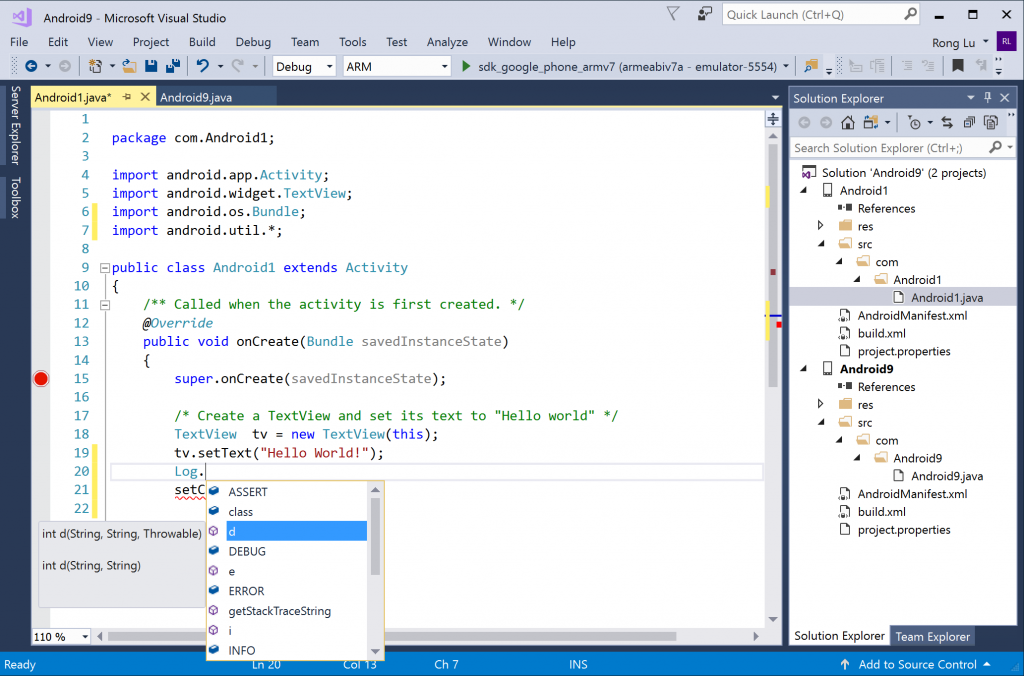1024x676 pixels.
Task: Unpin the Solution Explorer panel
Action: (x=988, y=98)
